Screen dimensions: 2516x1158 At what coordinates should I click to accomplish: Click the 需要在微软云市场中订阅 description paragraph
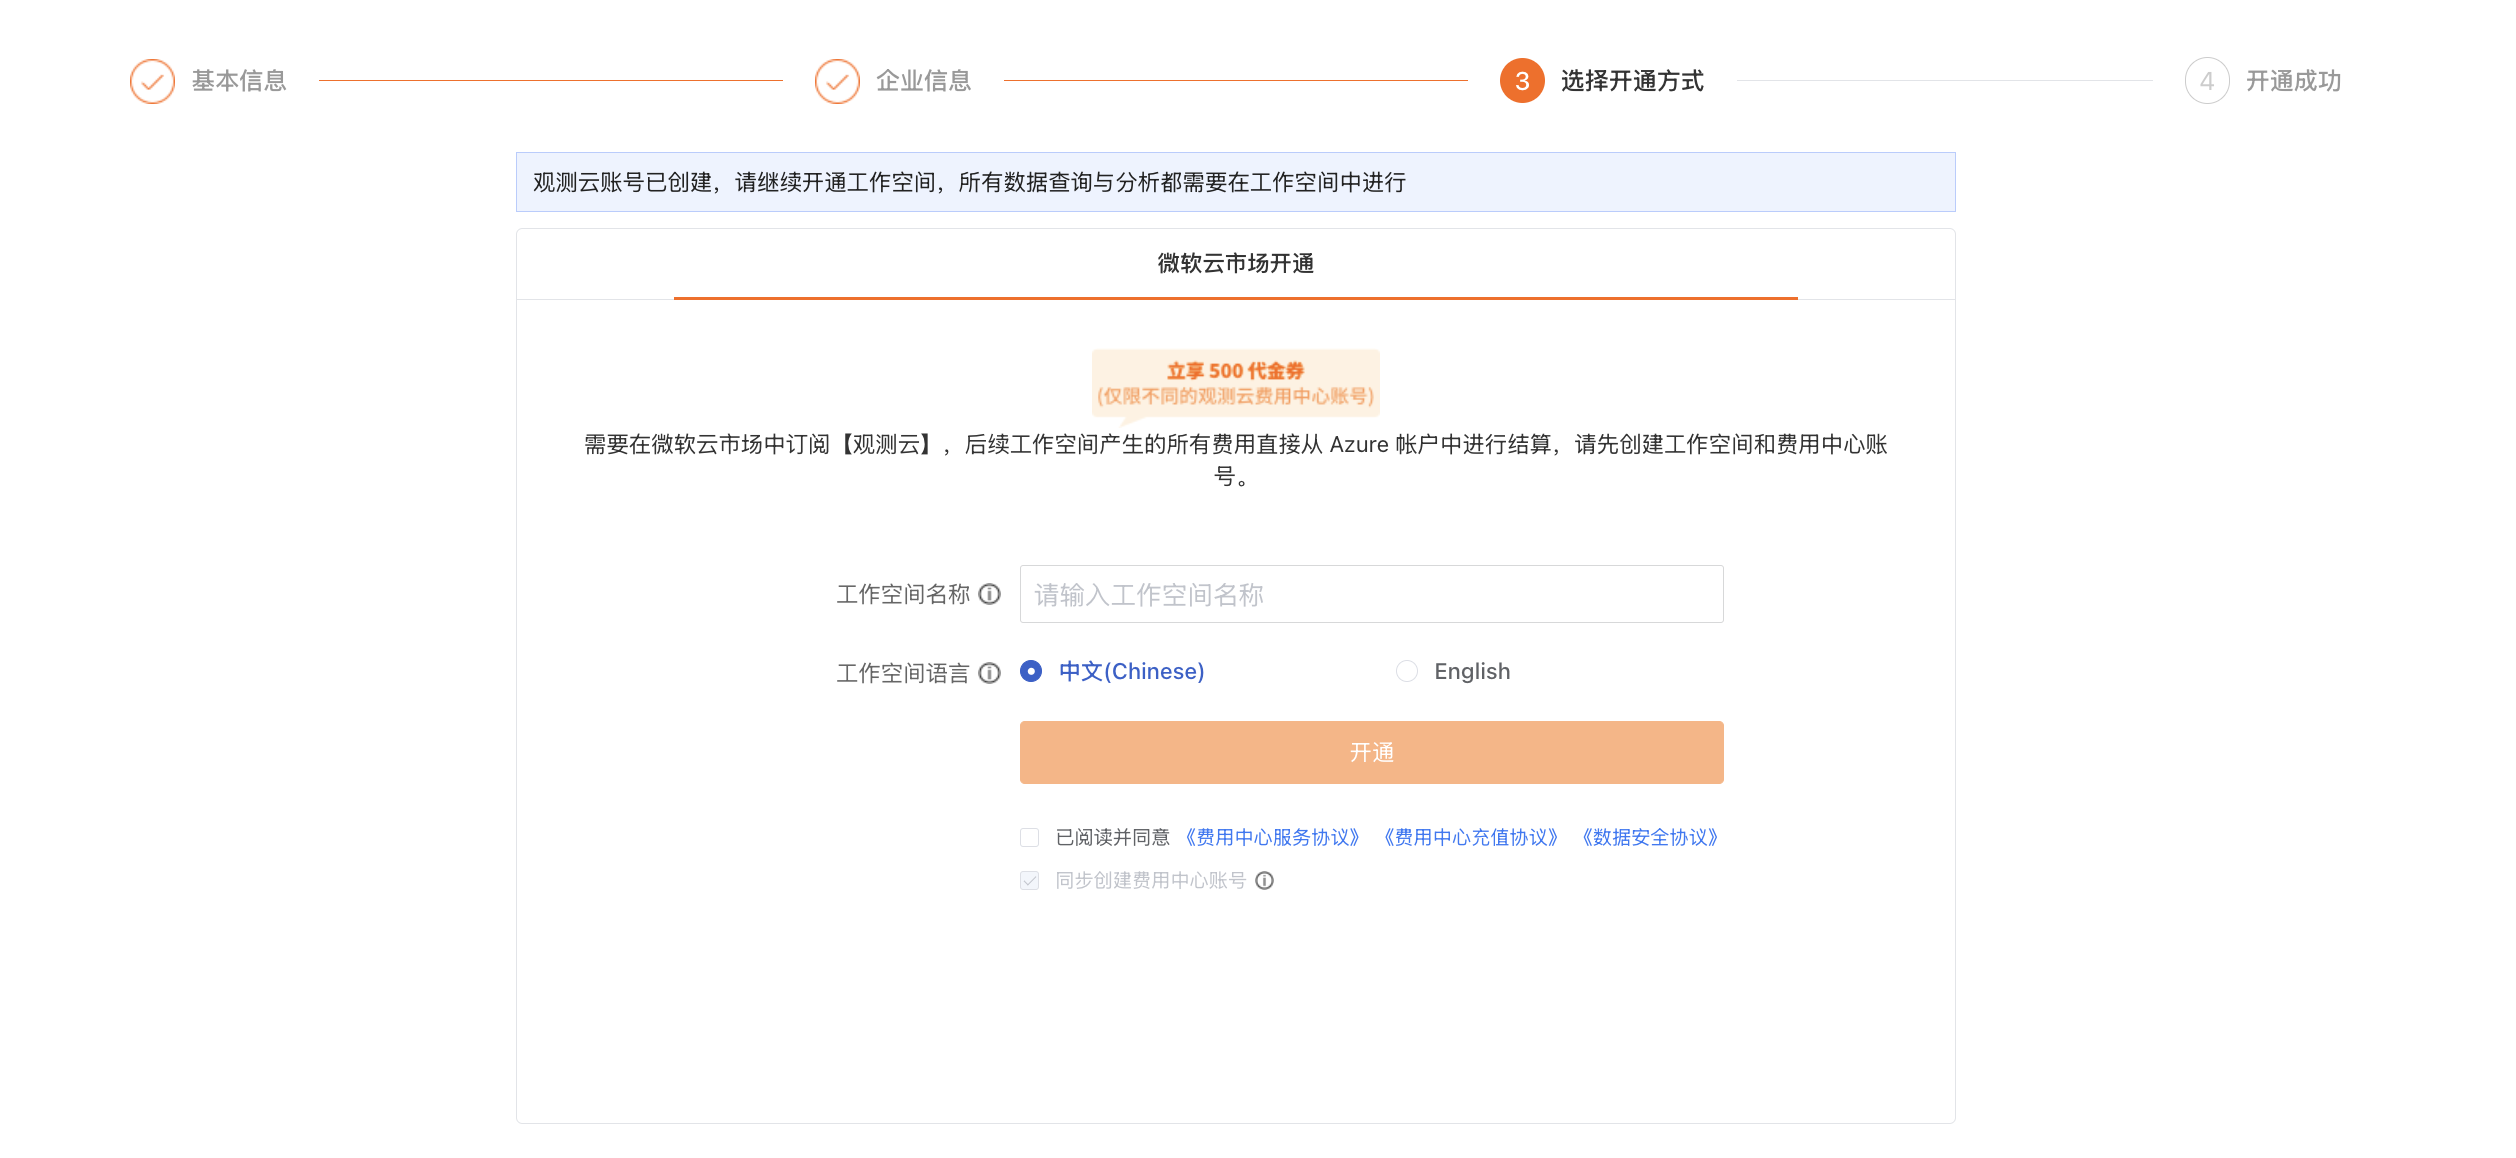[1236, 460]
